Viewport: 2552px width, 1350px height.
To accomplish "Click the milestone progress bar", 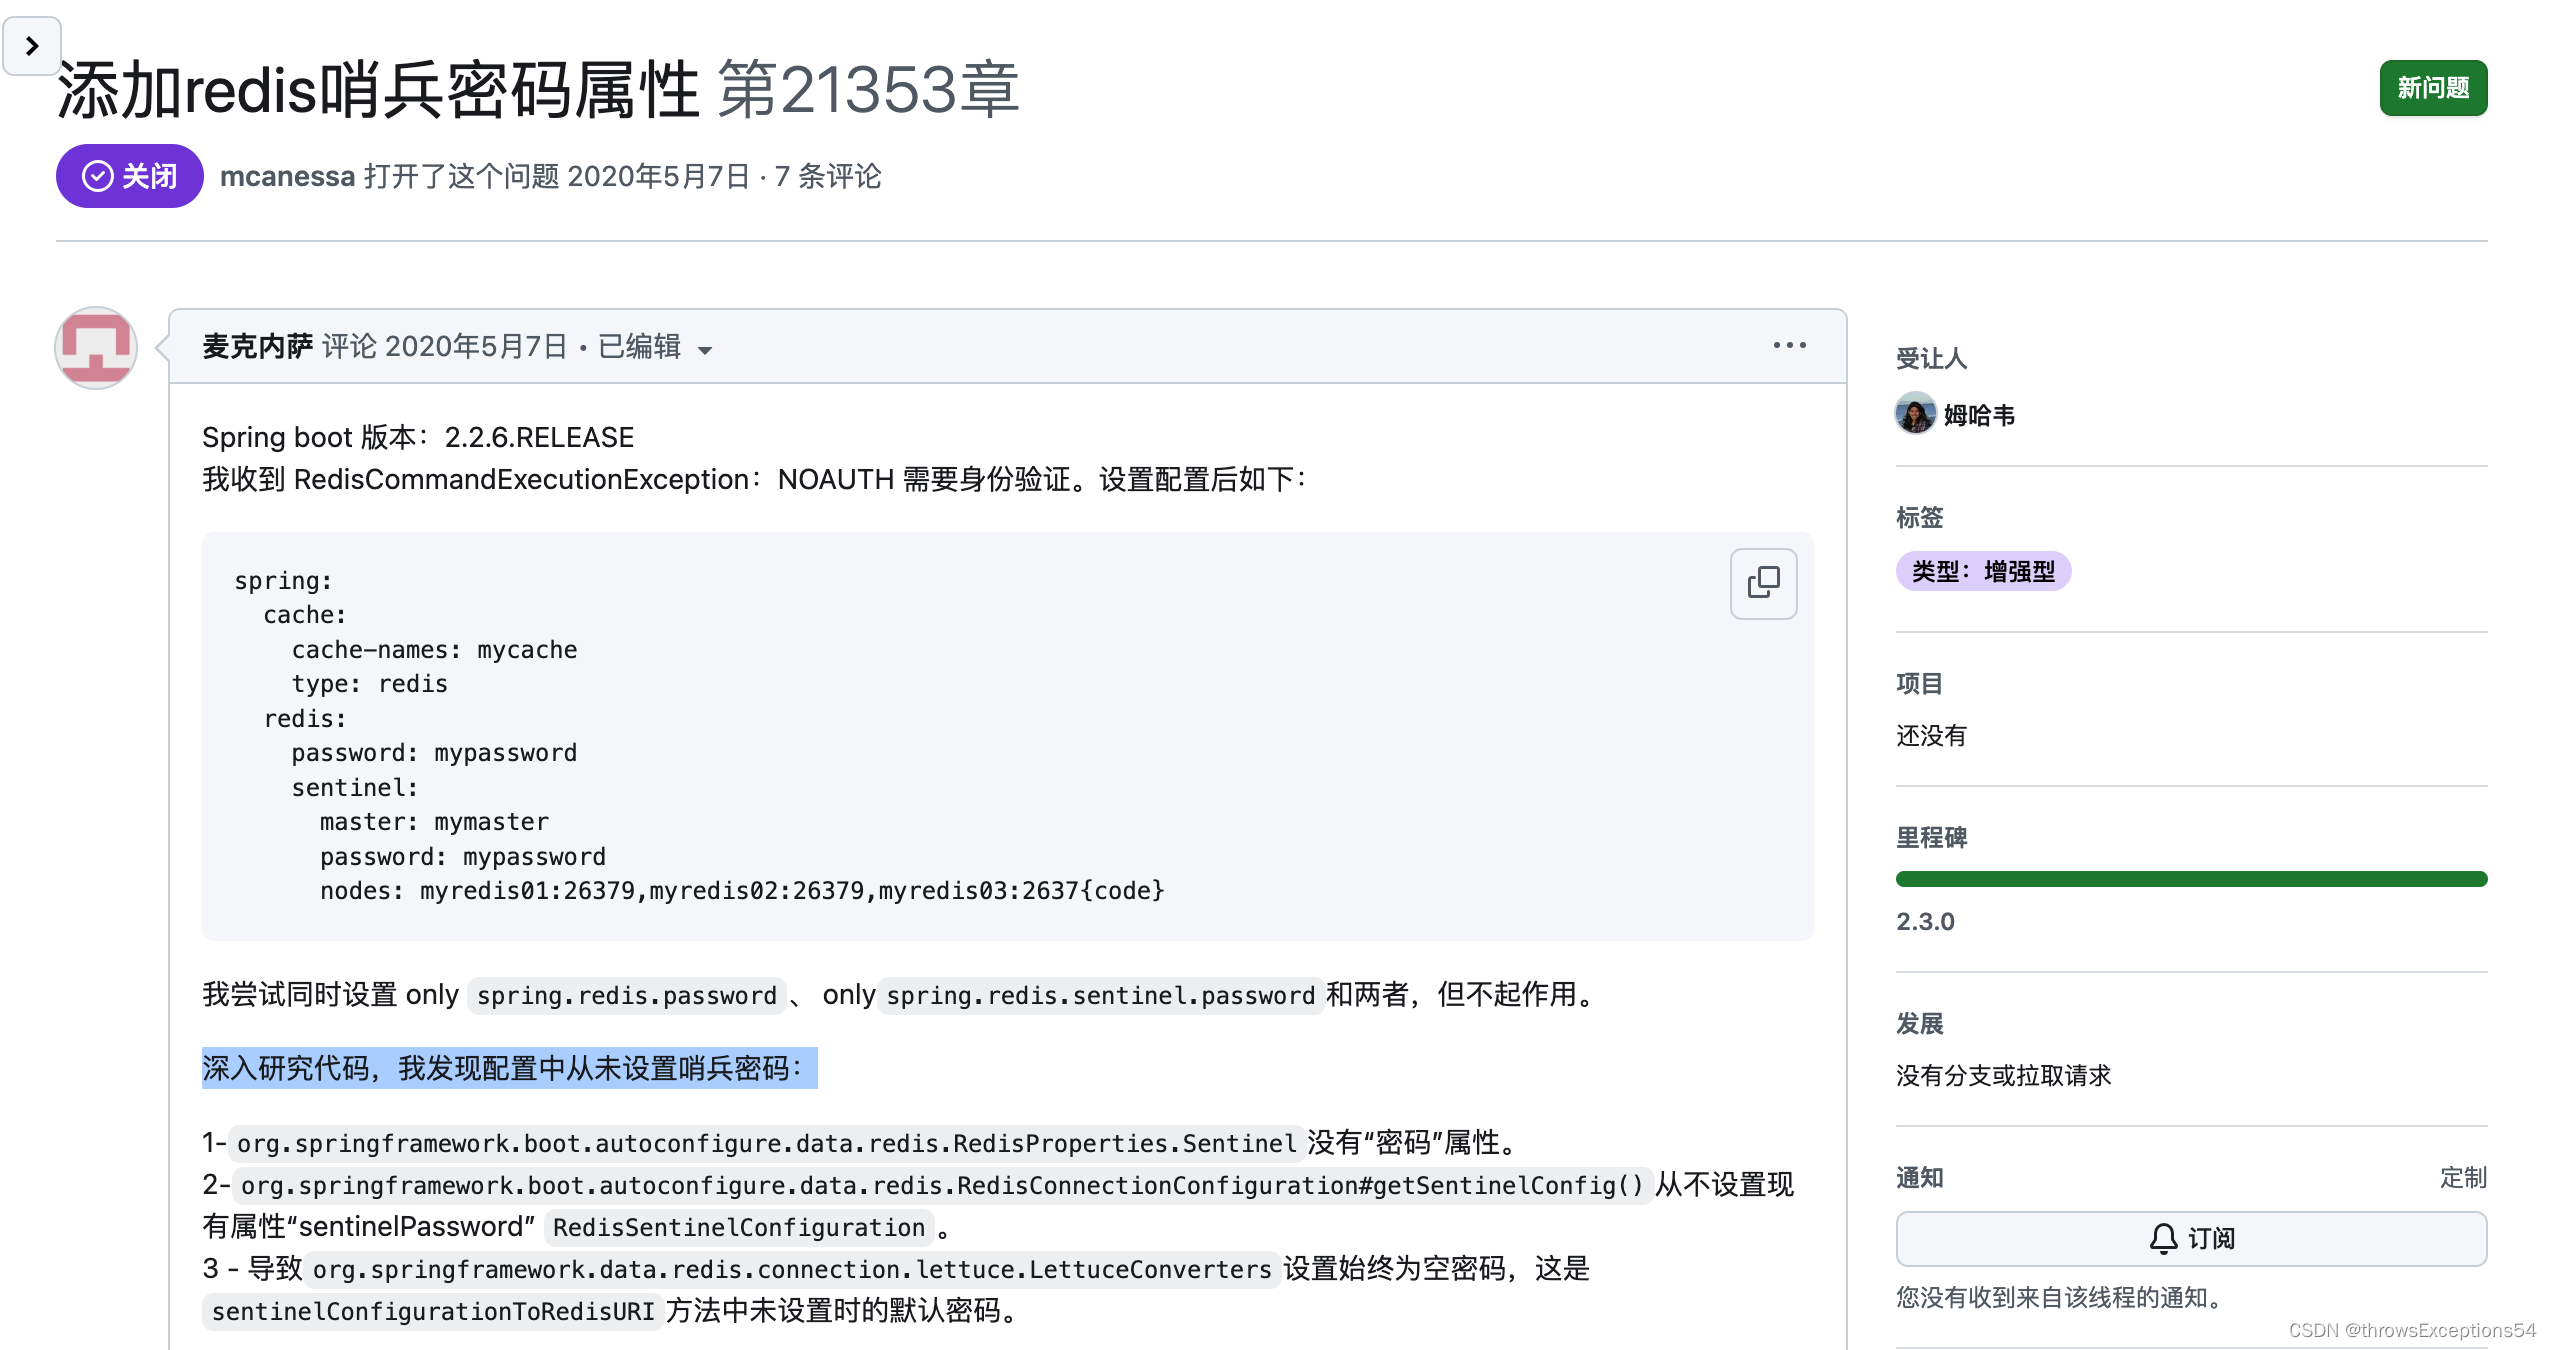I will (2191, 878).
